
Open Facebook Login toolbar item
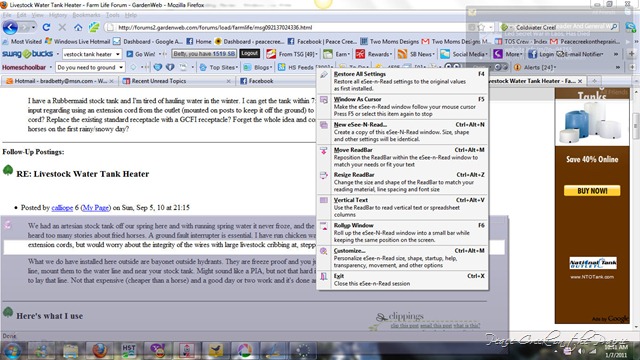[541, 54]
